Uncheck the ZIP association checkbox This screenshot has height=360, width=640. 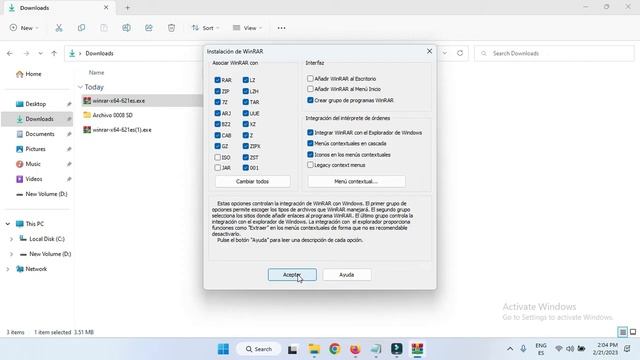click(218, 91)
